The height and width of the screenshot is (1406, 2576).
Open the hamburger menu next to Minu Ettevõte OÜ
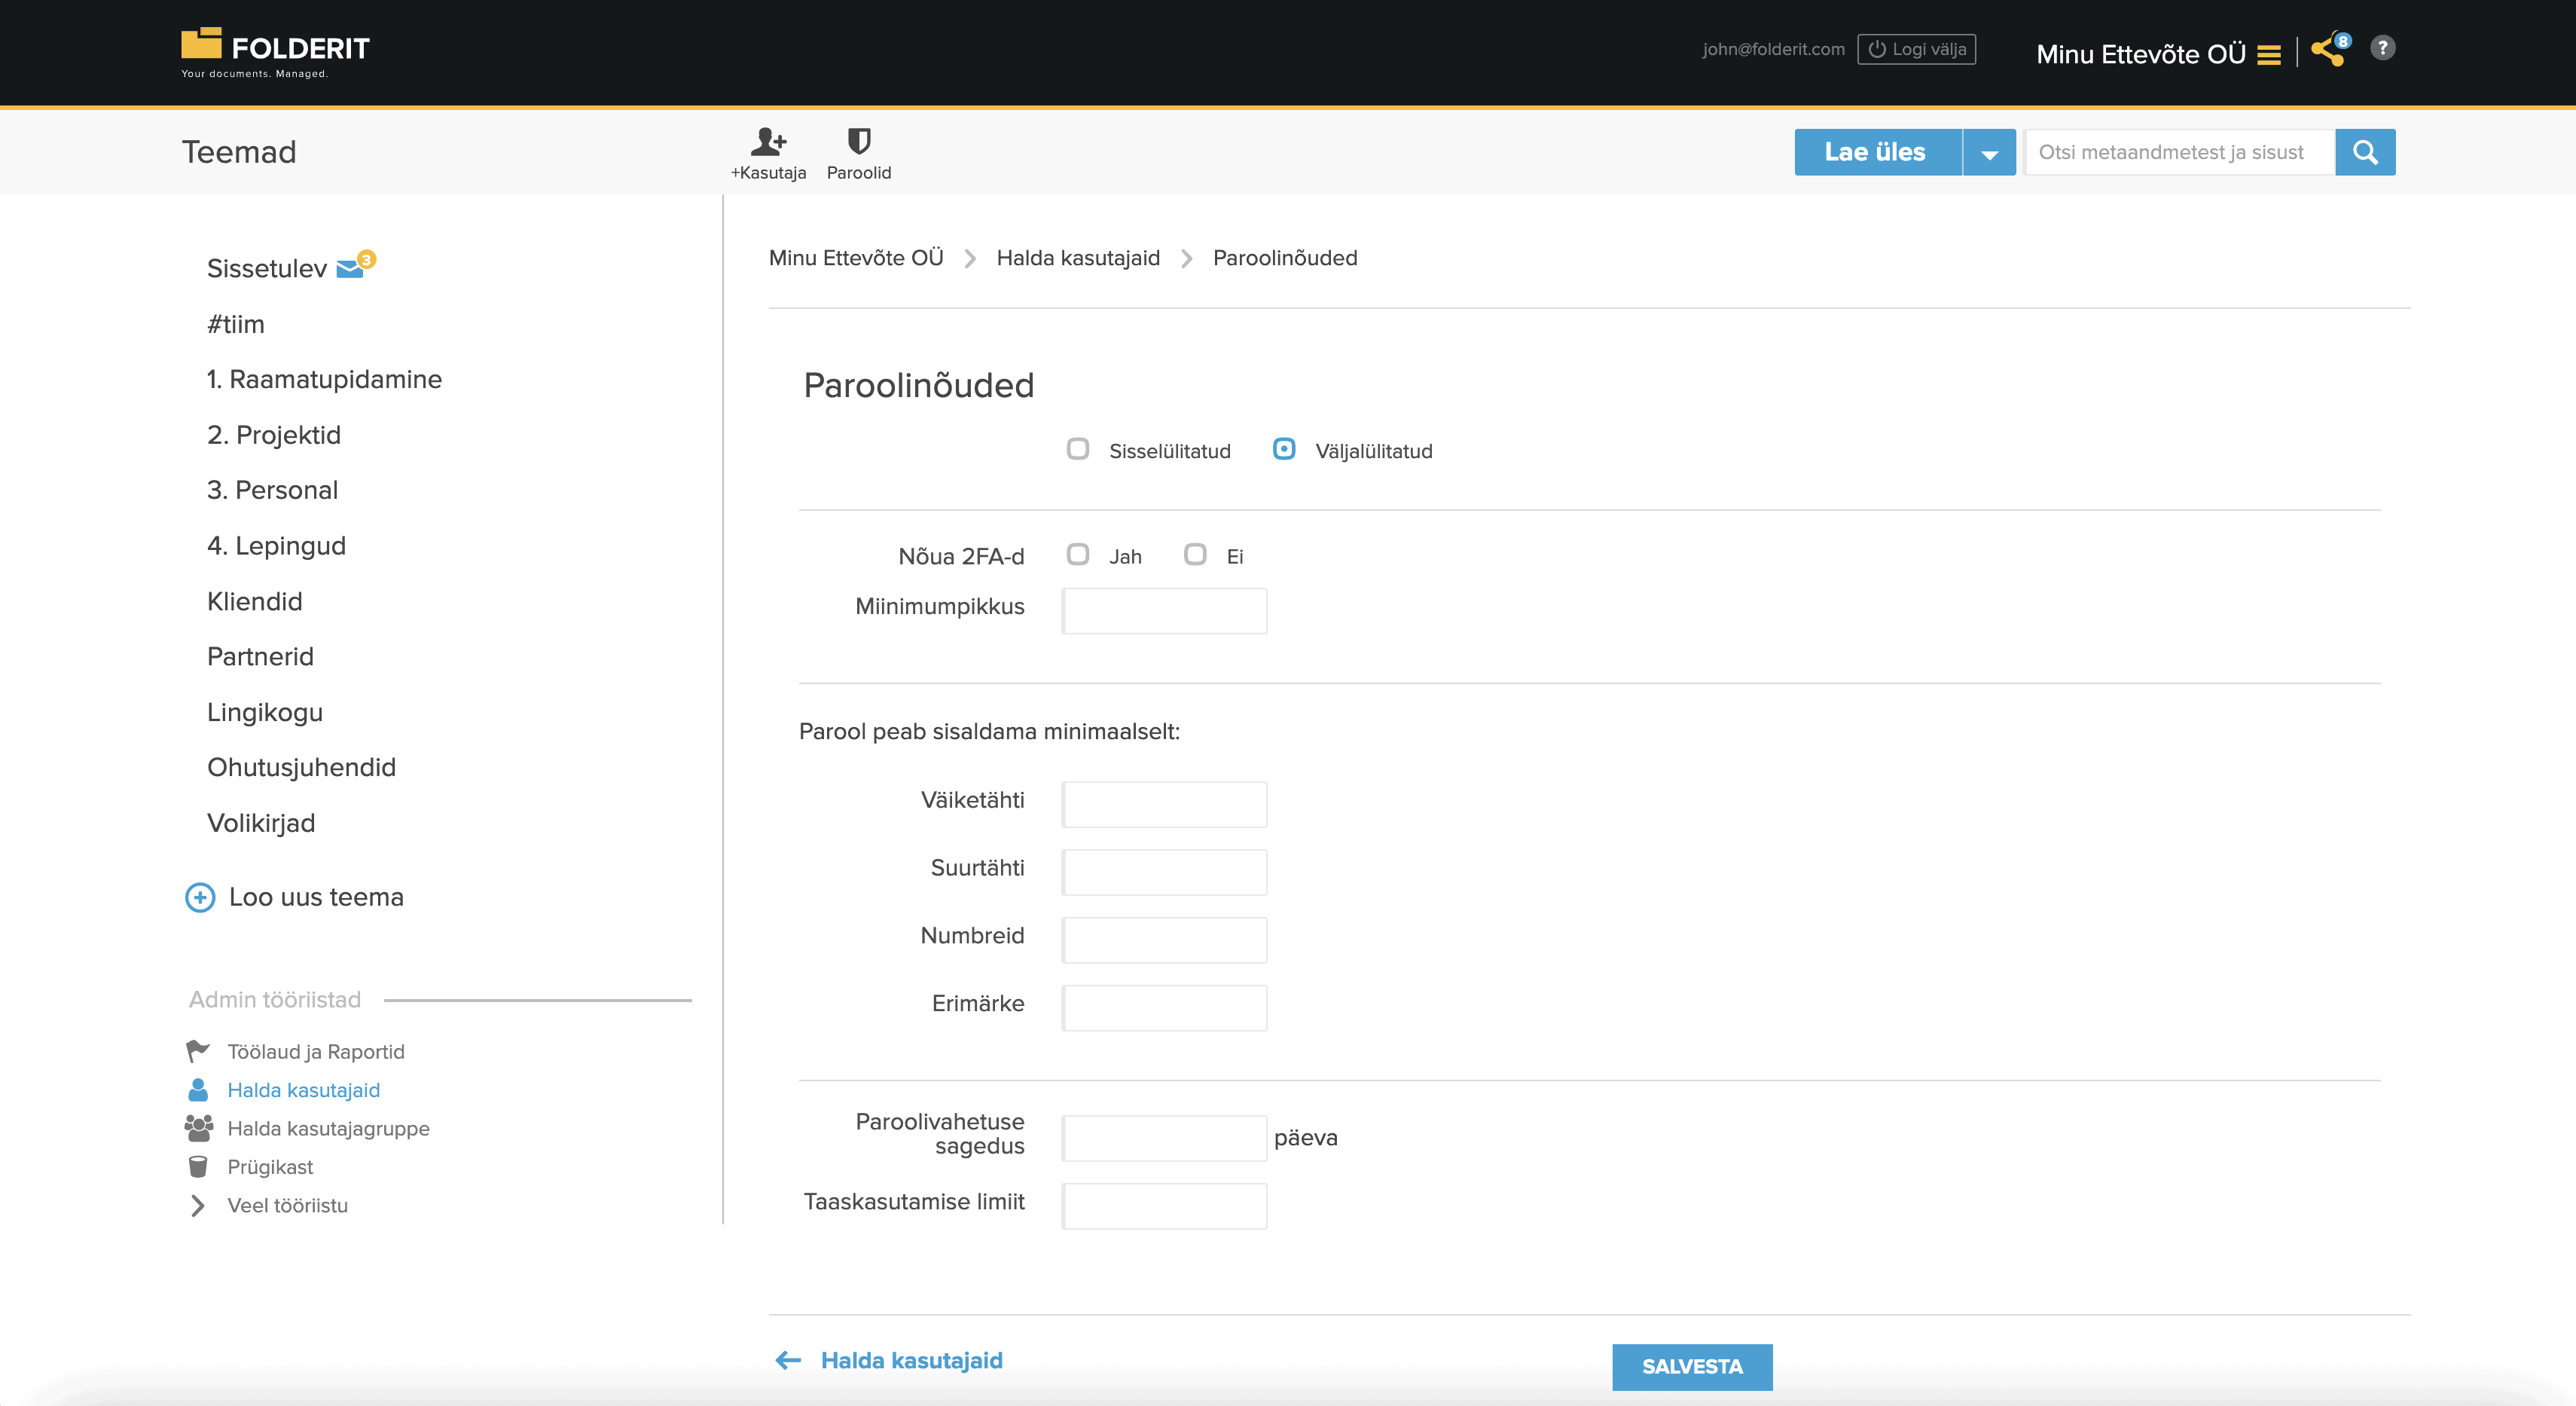click(2269, 55)
